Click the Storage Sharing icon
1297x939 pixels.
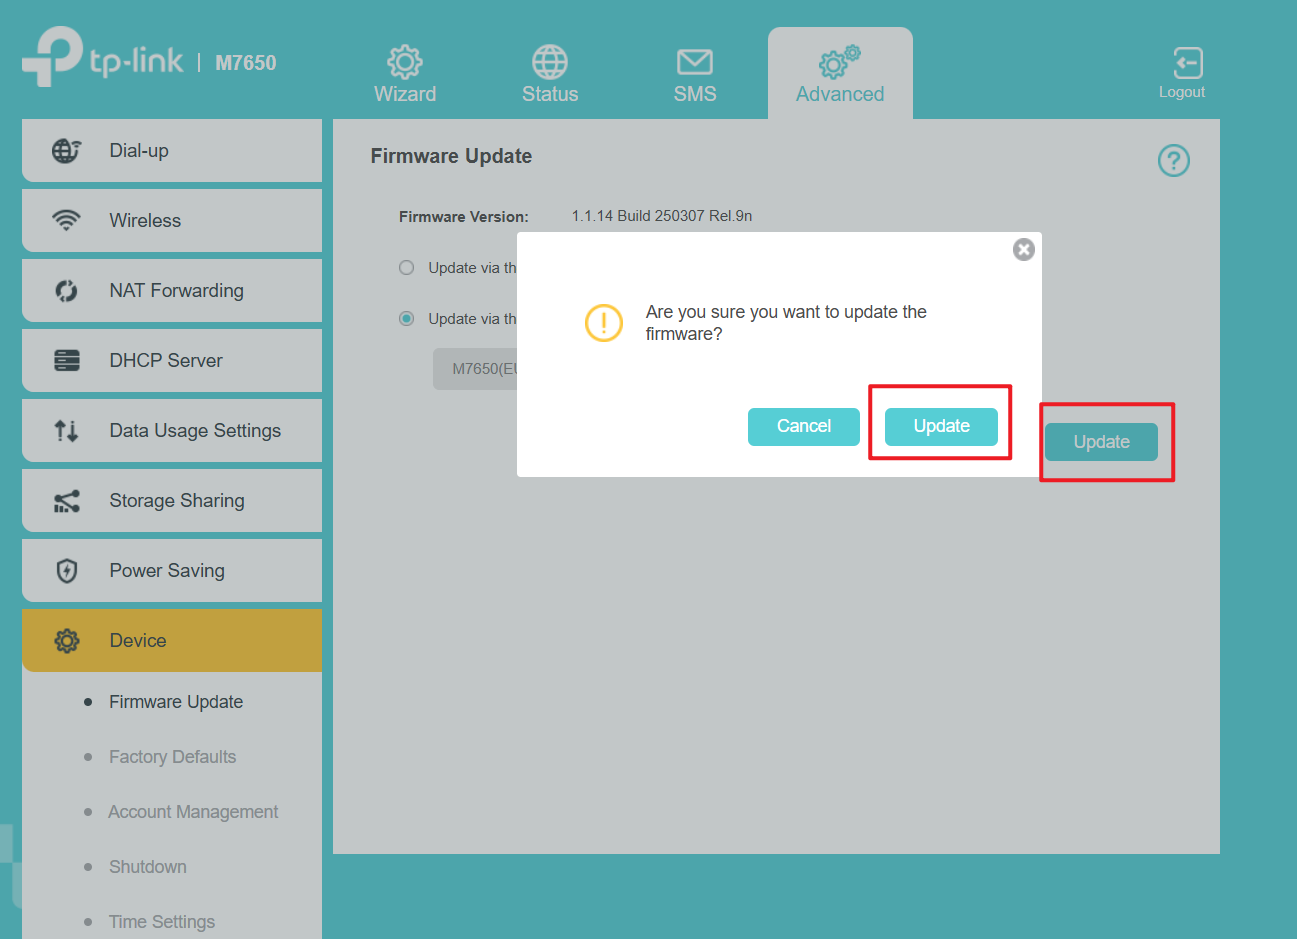66,501
